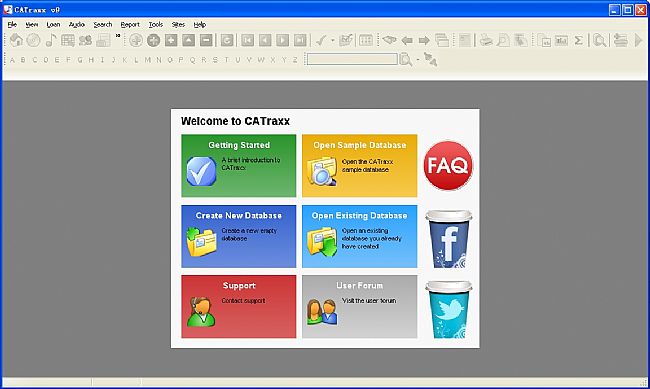Filter by letter S in alphabet bar
This screenshot has width=650, height=389.
215,60
